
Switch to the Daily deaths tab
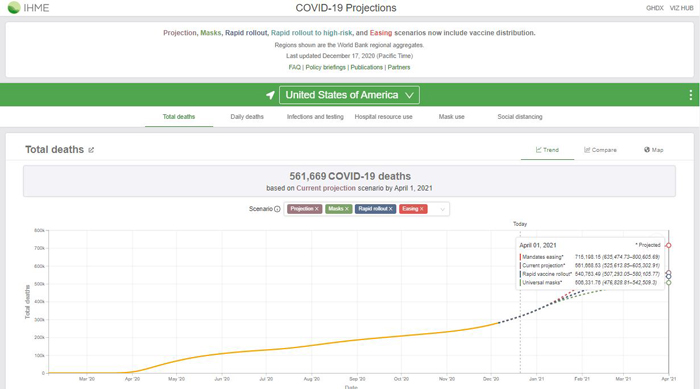(247, 117)
